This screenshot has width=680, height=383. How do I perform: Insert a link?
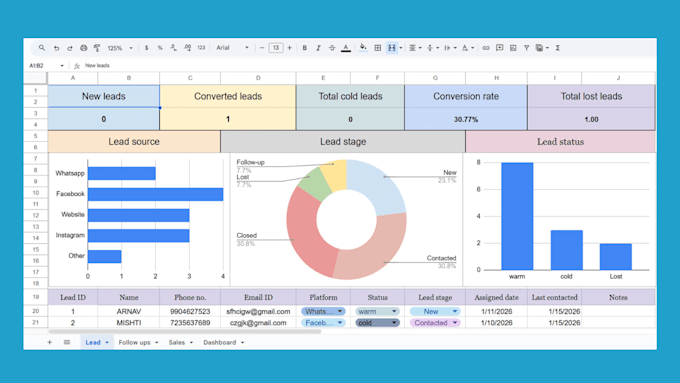click(x=486, y=48)
